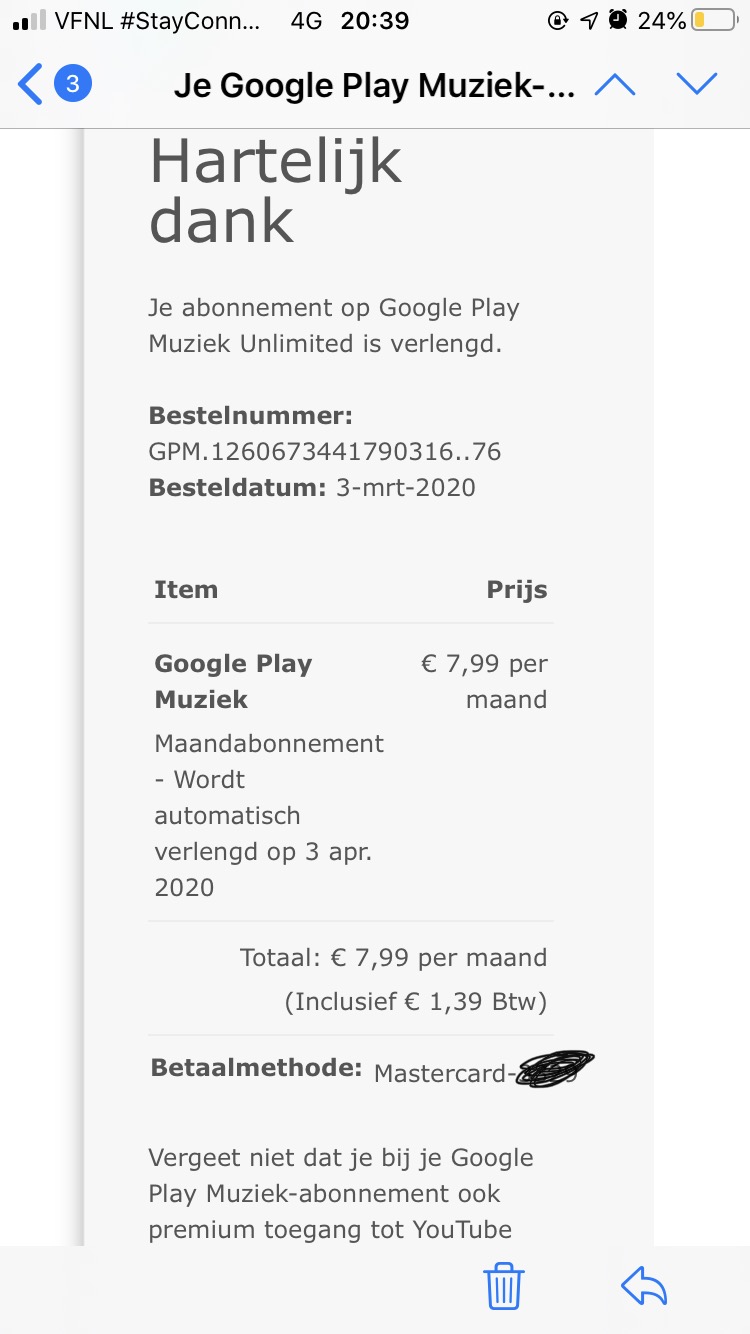
Task: Tap the Google Play Muziek item name
Action: tap(233, 681)
